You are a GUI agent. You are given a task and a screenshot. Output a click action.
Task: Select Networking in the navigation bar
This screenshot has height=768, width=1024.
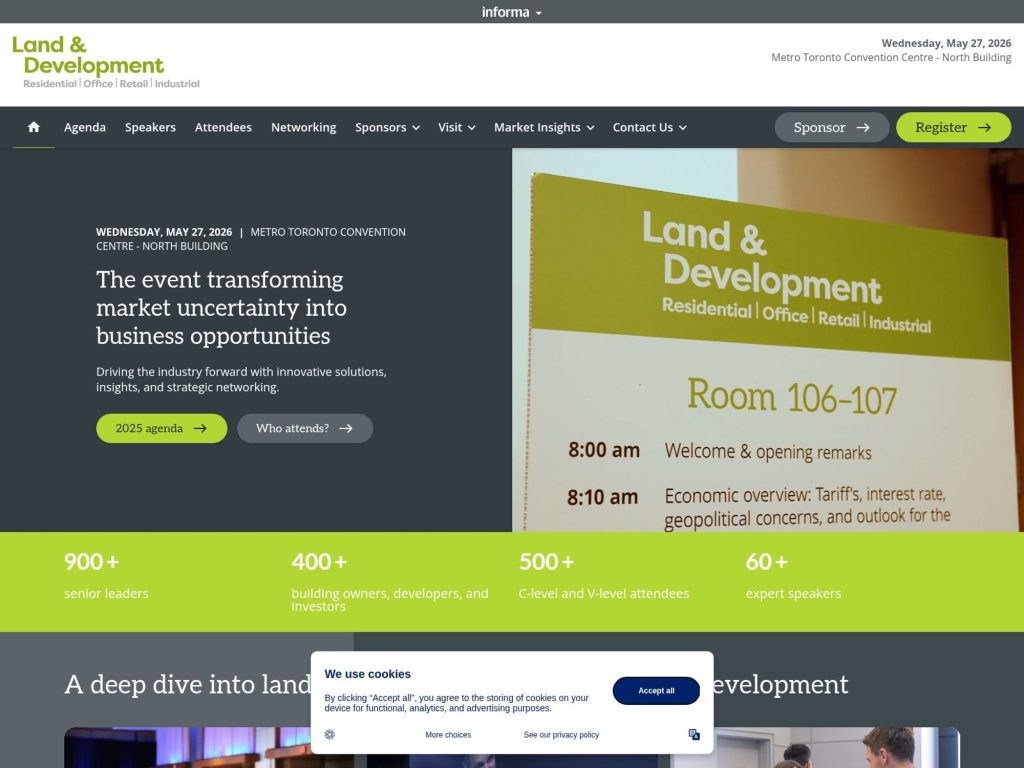pos(303,127)
